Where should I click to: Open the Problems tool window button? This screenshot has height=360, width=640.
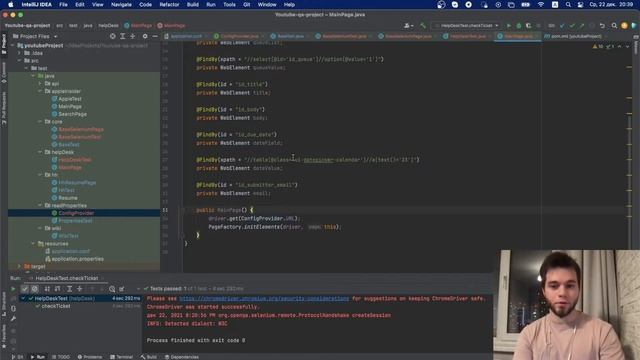[90, 357]
